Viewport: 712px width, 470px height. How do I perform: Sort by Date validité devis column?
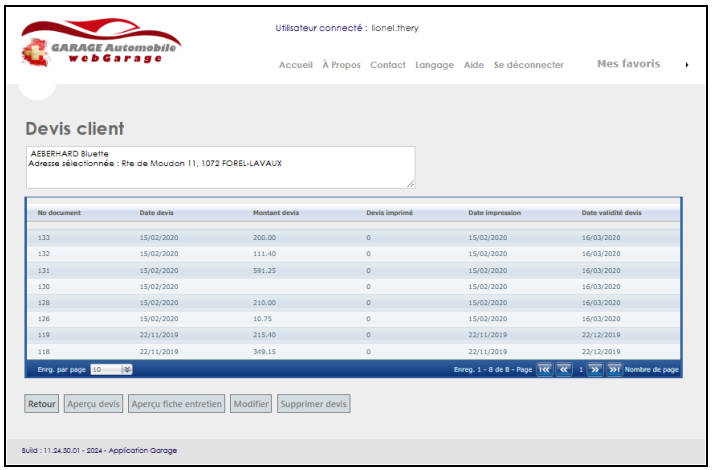pos(611,213)
